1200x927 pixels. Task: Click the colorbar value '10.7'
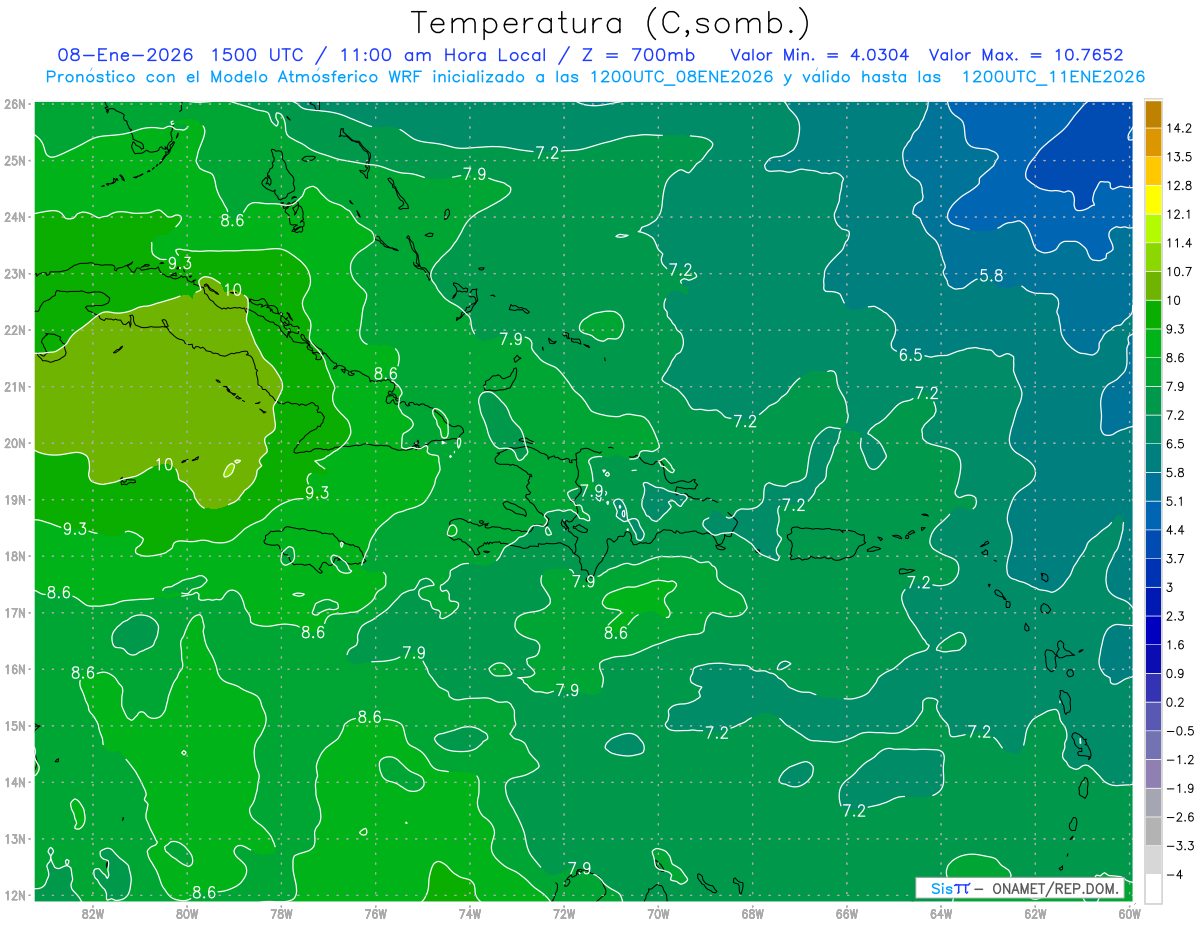tap(1178, 271)
